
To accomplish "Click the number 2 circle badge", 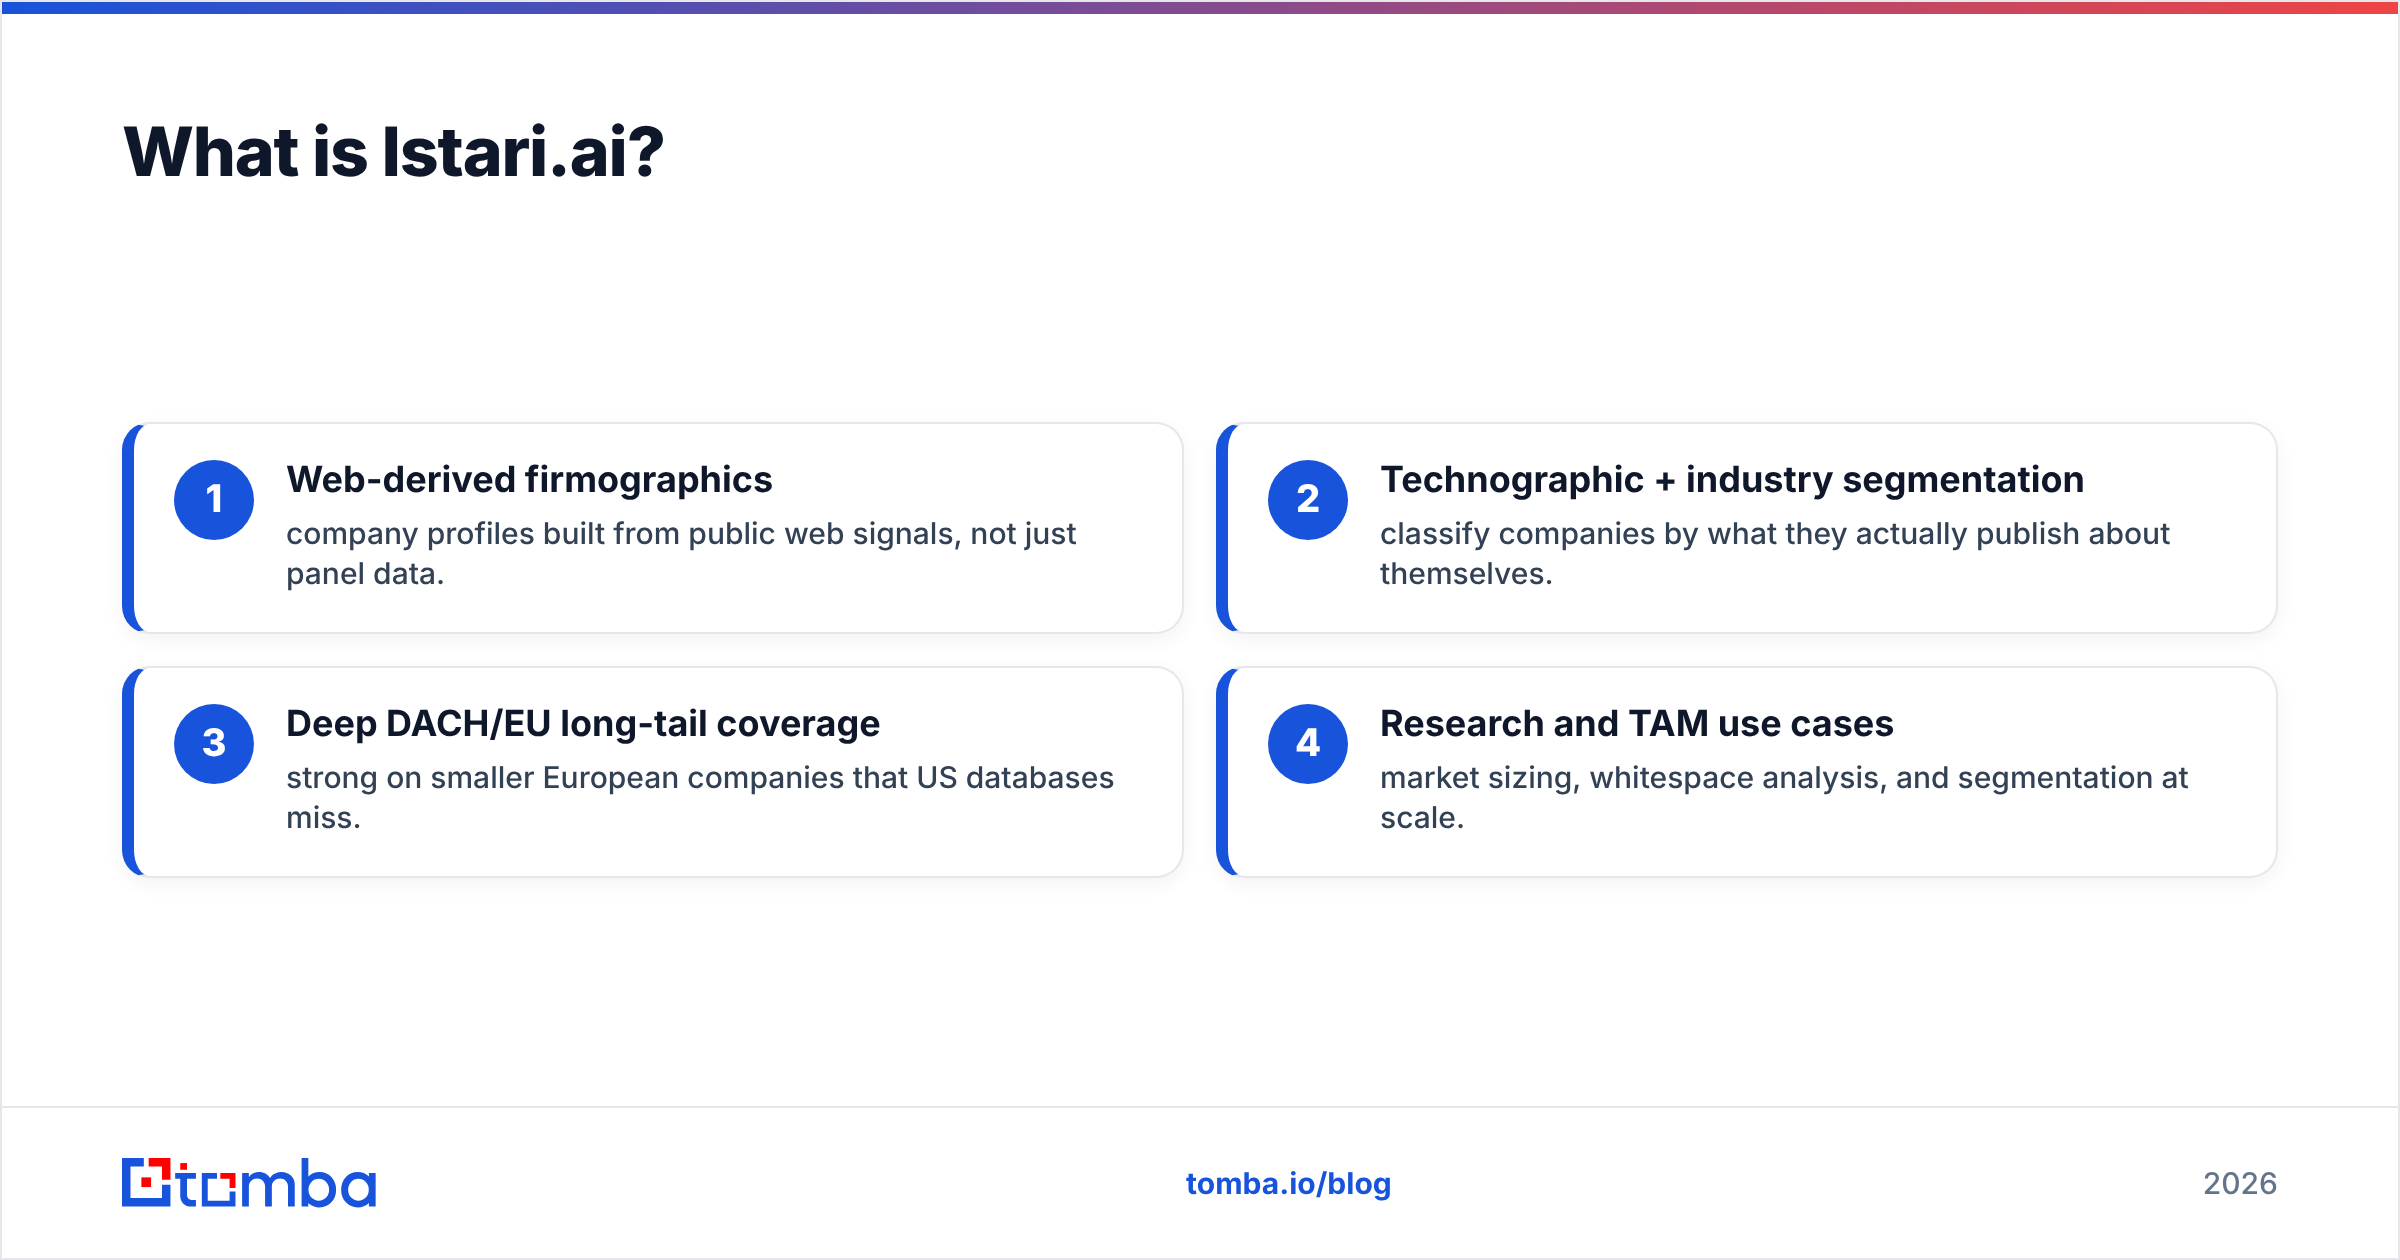I will [1308, 500].
